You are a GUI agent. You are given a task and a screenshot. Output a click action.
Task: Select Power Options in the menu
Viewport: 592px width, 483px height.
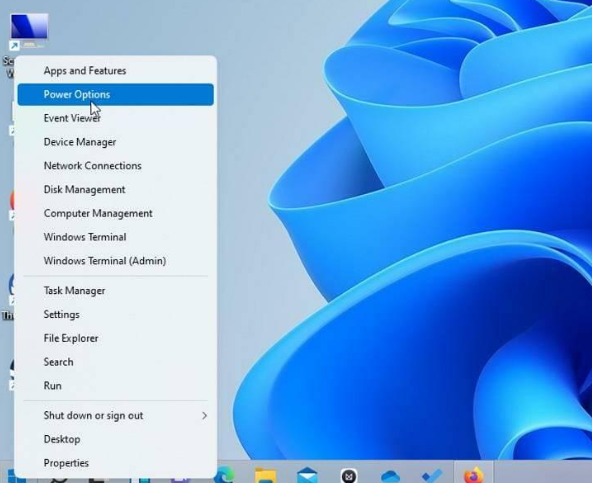[x=116, y=94]
